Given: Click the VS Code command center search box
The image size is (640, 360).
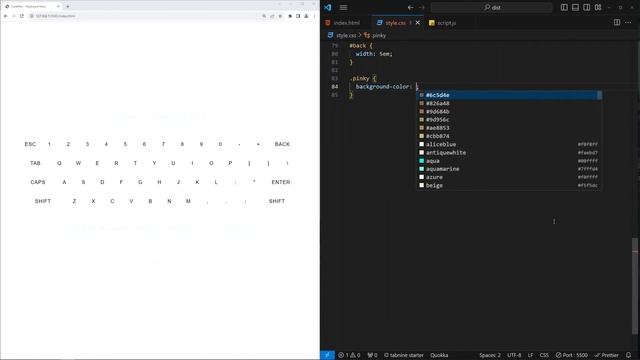Looking at the screenshot, I should coord(491,7).
